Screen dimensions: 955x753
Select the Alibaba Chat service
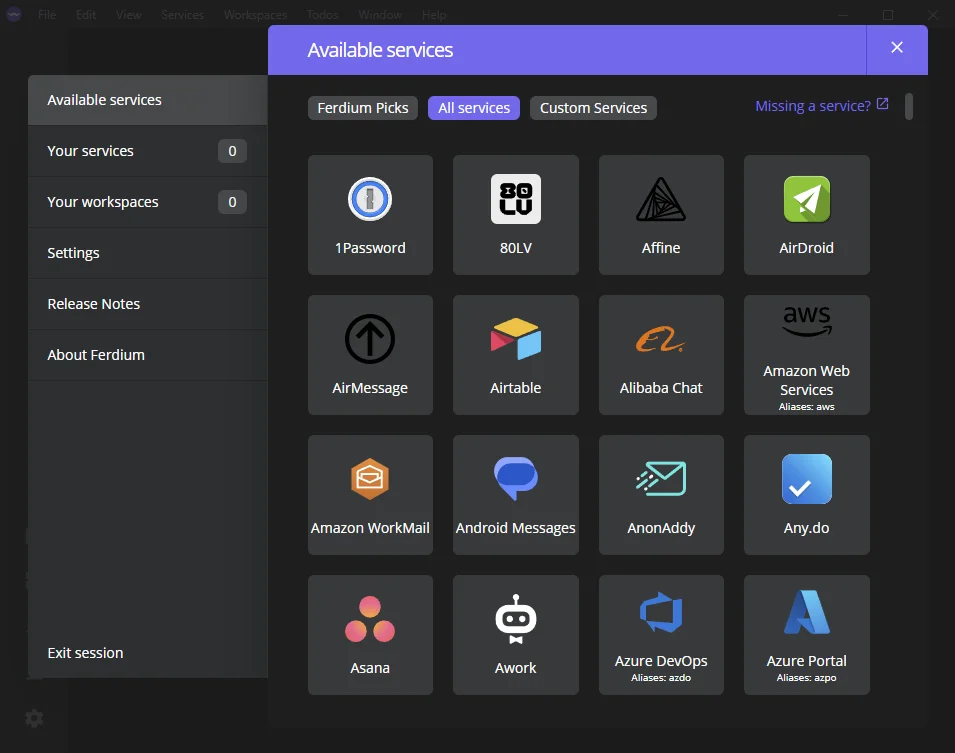(661, 355)
